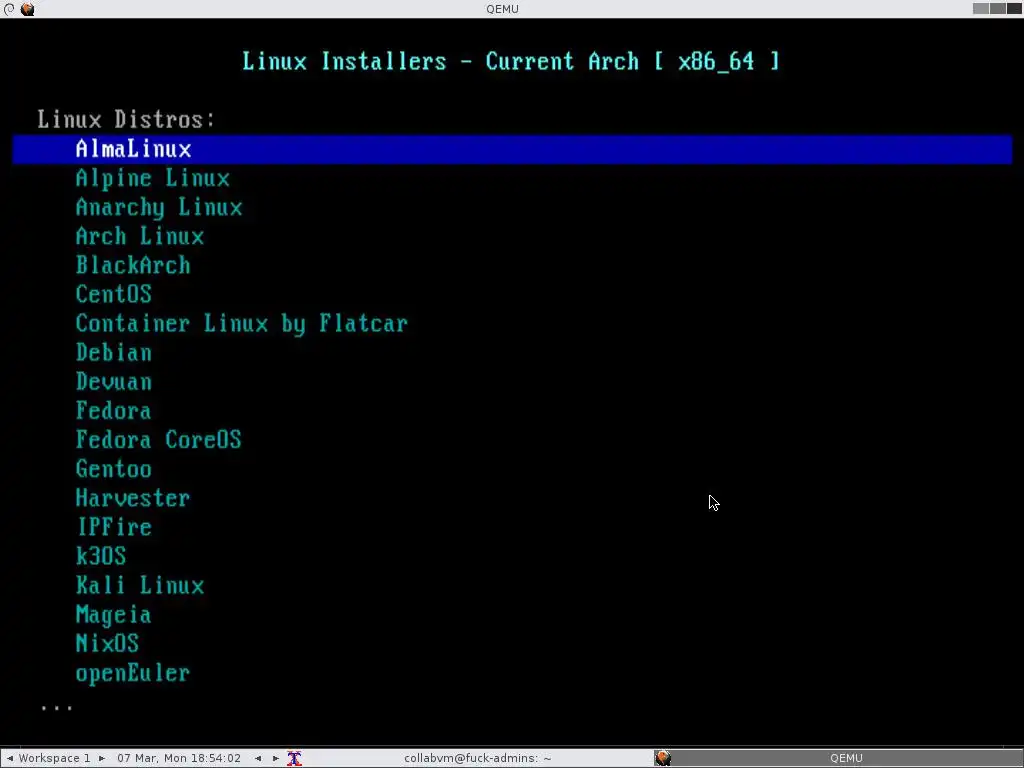Focus the QEMU task in the taskbar
1024x768 pixels.
pos(837,758)
